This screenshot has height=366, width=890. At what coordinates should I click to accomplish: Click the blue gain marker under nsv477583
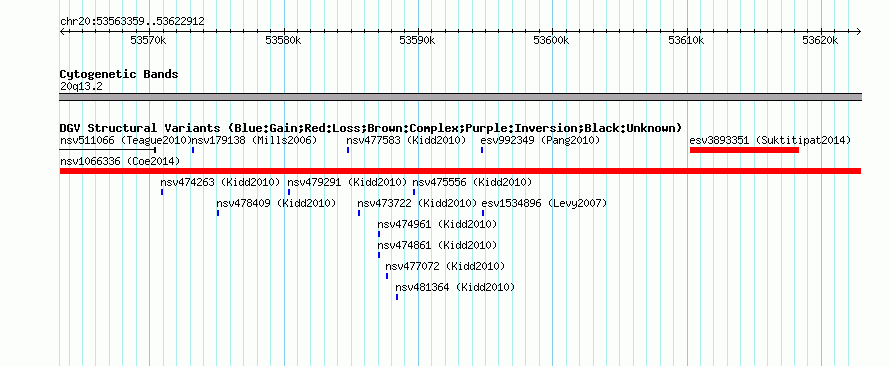348,150
